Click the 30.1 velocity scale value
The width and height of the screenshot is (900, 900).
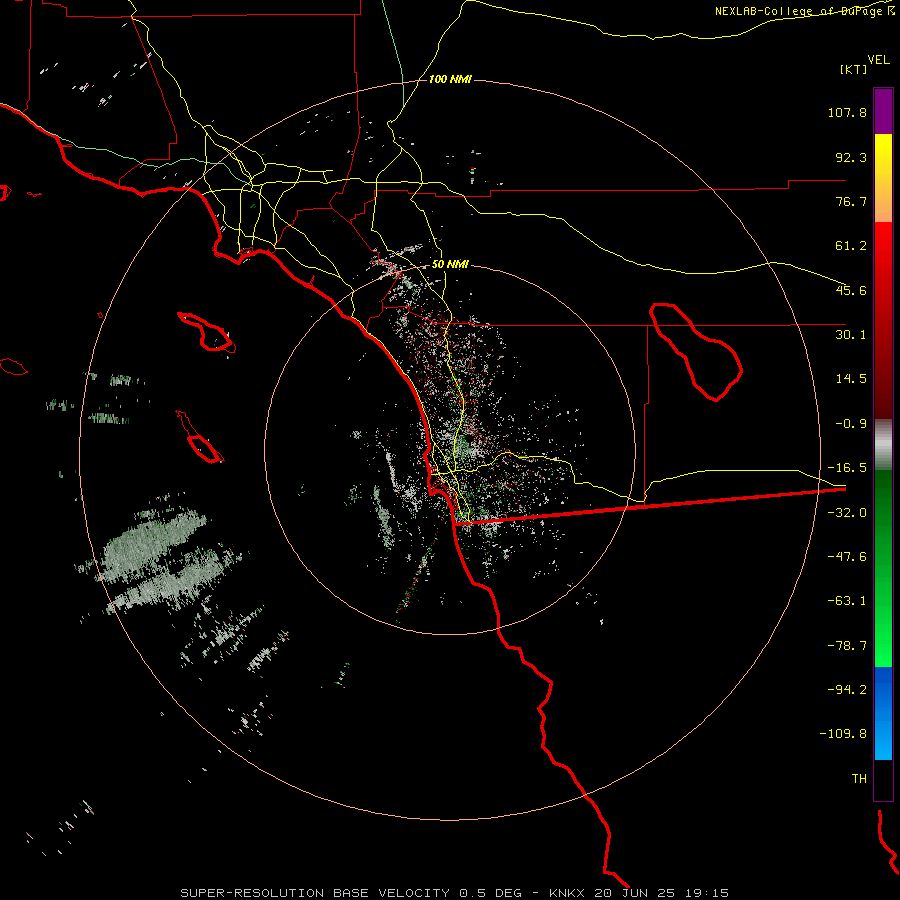[851, 335]
